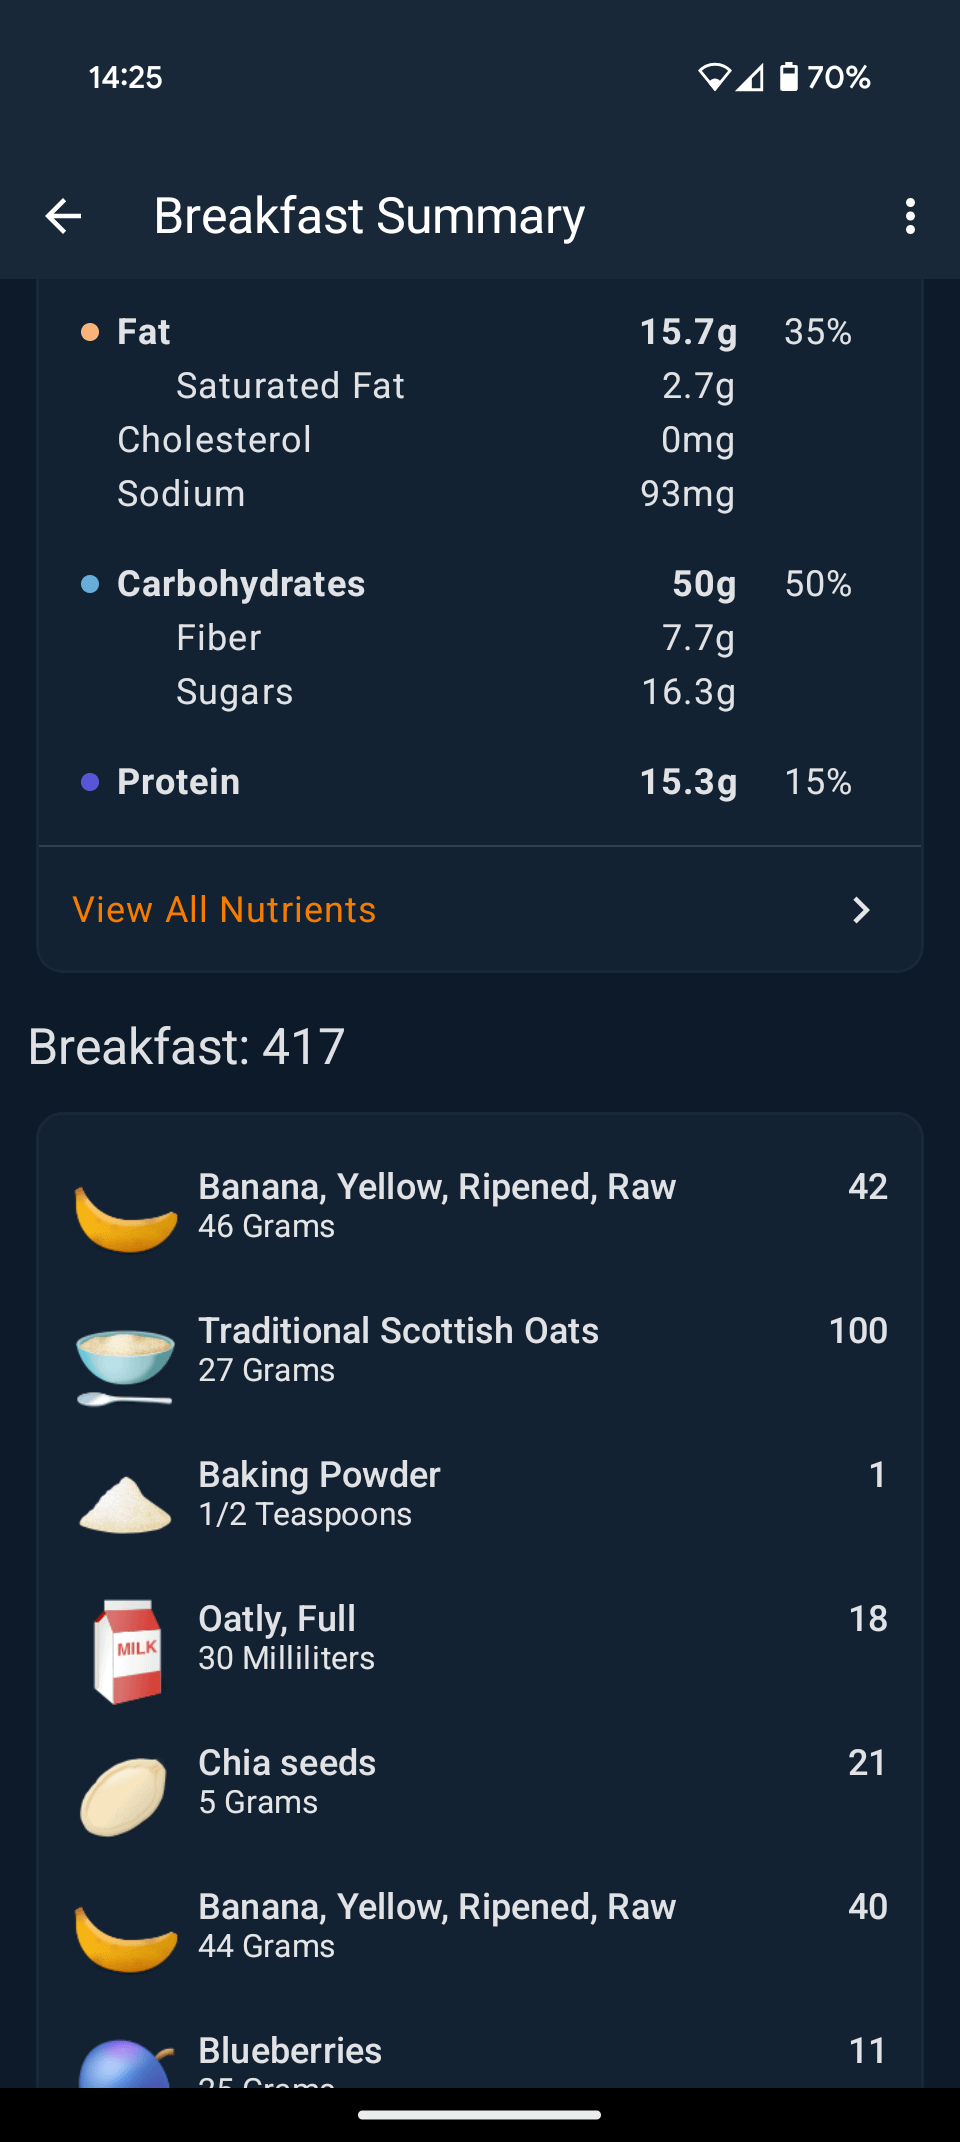Tap the Oatly milk carton icon

pyautogui.click(x=127, y=1650)
